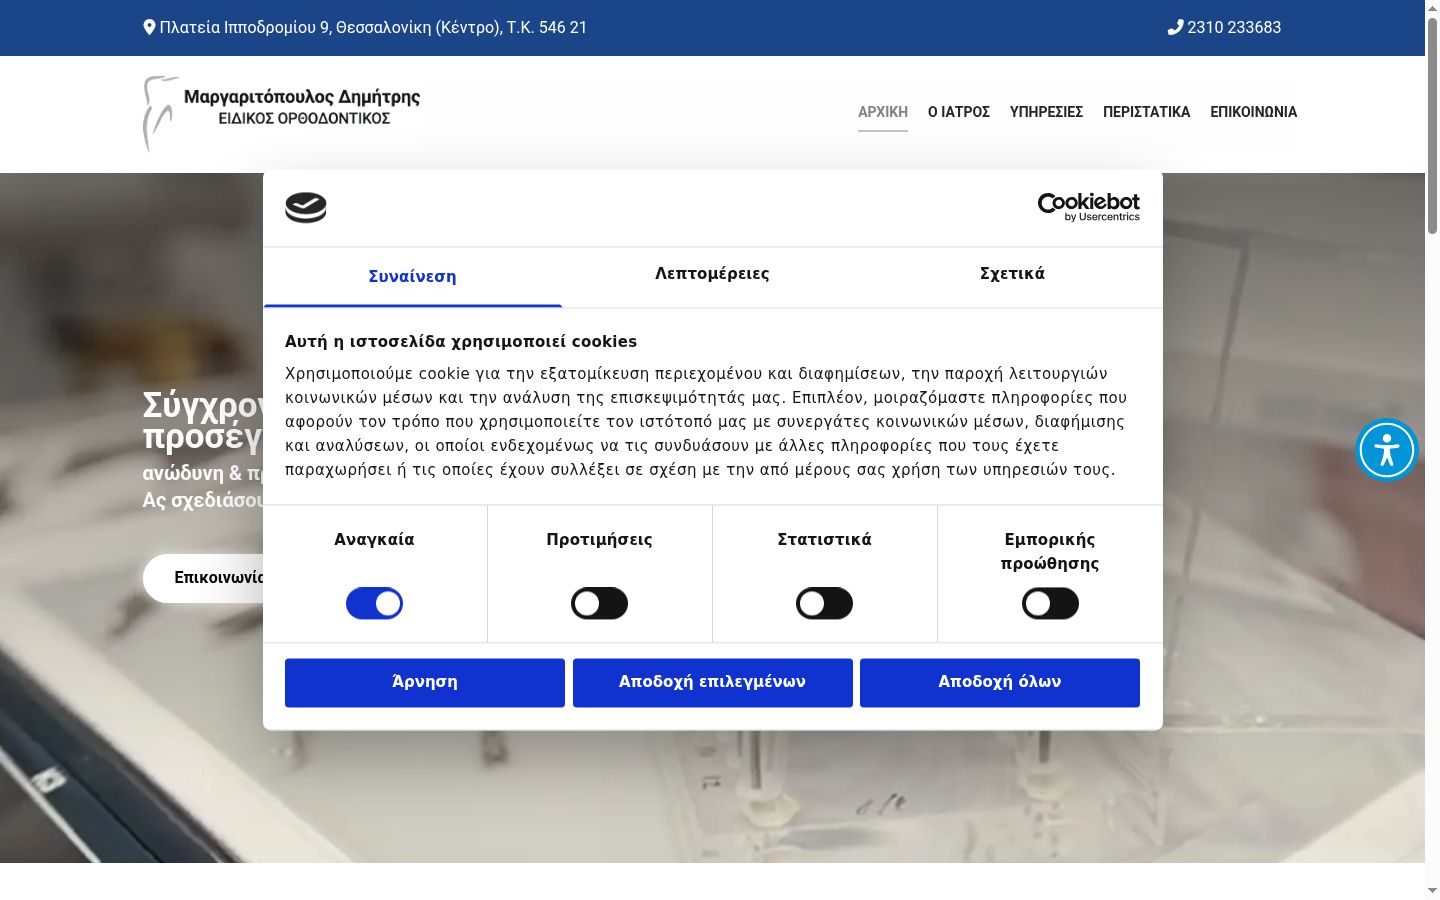The width and height of the screenshot is (1440, 900).
Task: Click the Επικοινωνία hero button
Action: pyautogui.click(x=205, y=578)
